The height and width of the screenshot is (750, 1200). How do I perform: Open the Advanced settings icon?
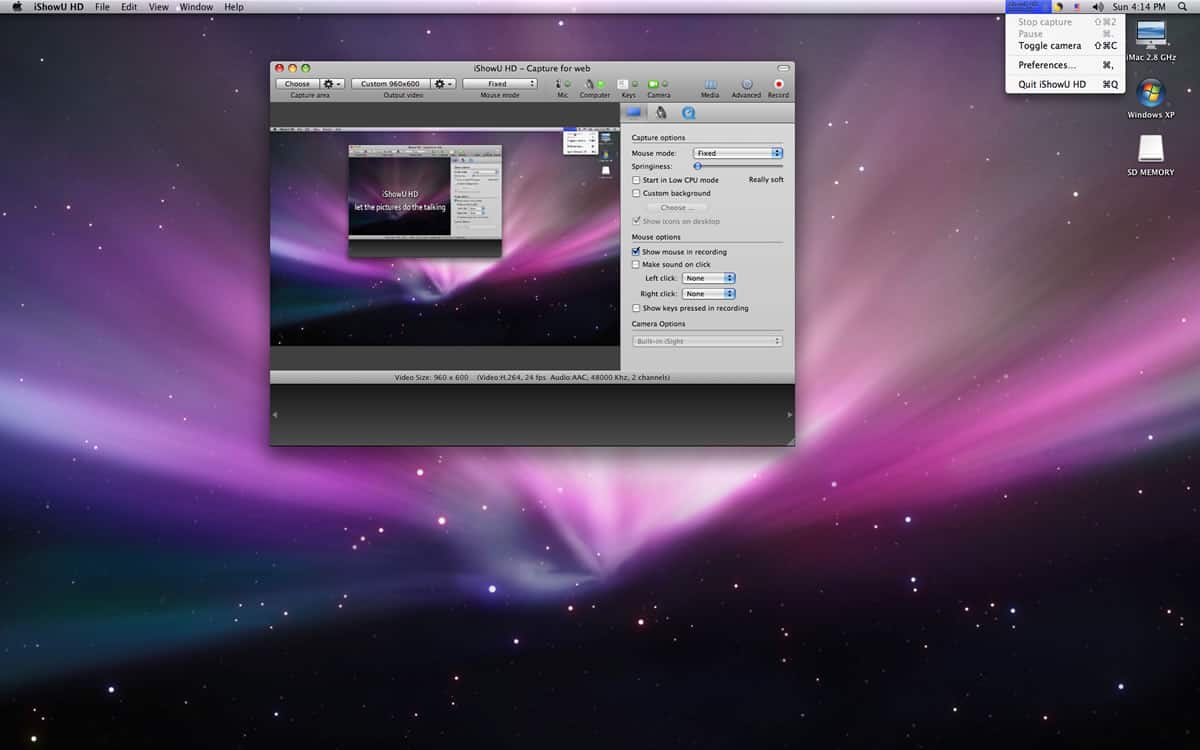coord(746,85)
